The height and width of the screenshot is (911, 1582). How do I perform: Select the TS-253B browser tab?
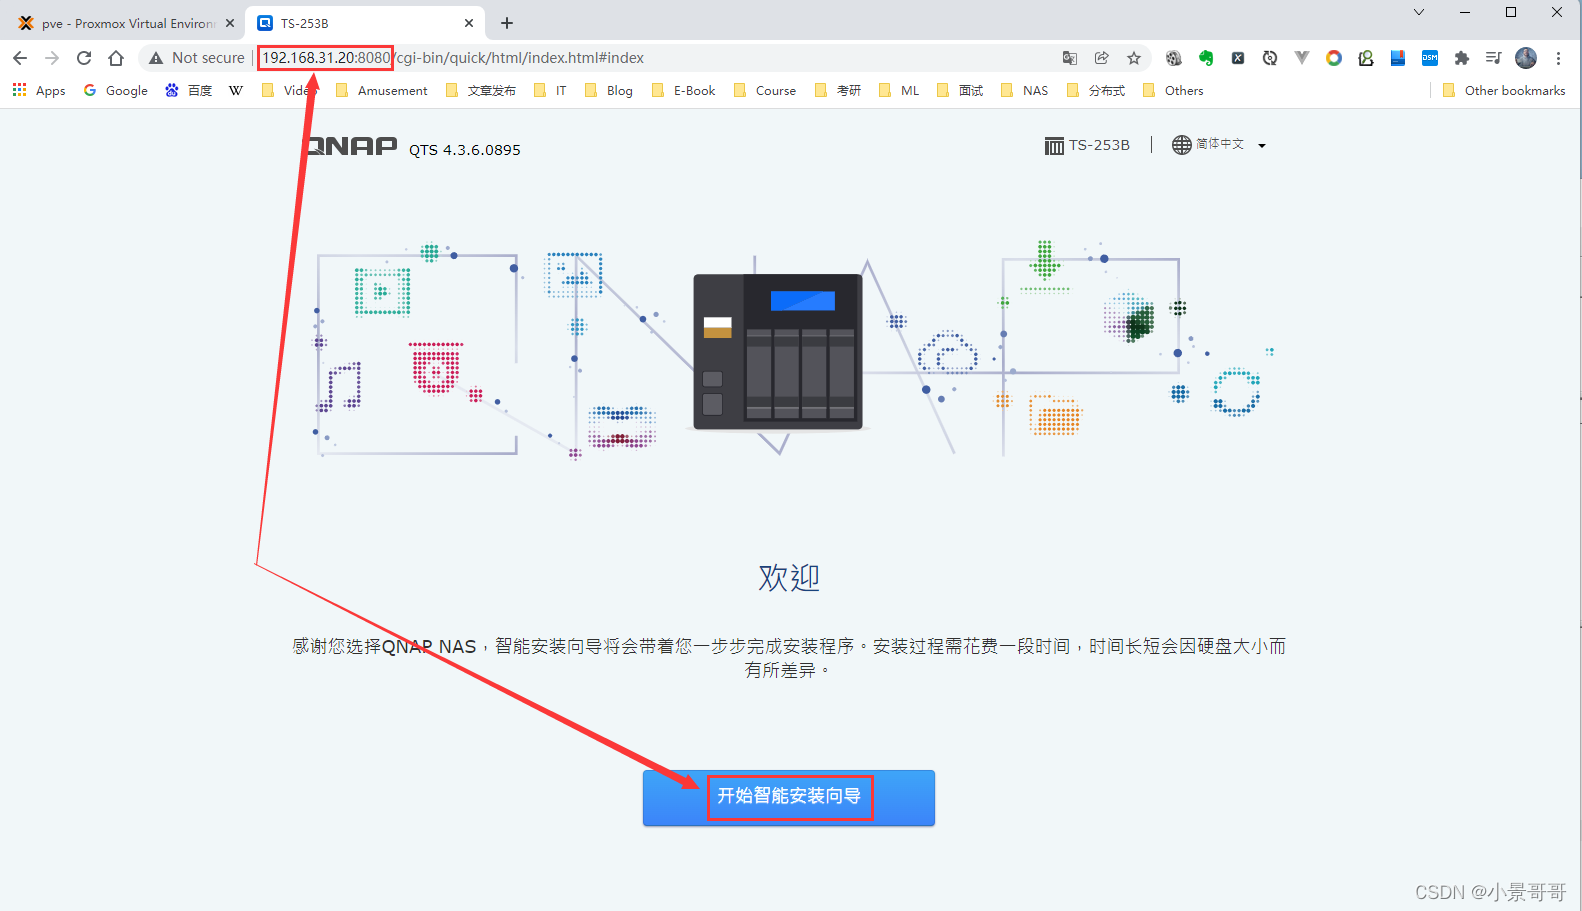click(x=365, y=23)
